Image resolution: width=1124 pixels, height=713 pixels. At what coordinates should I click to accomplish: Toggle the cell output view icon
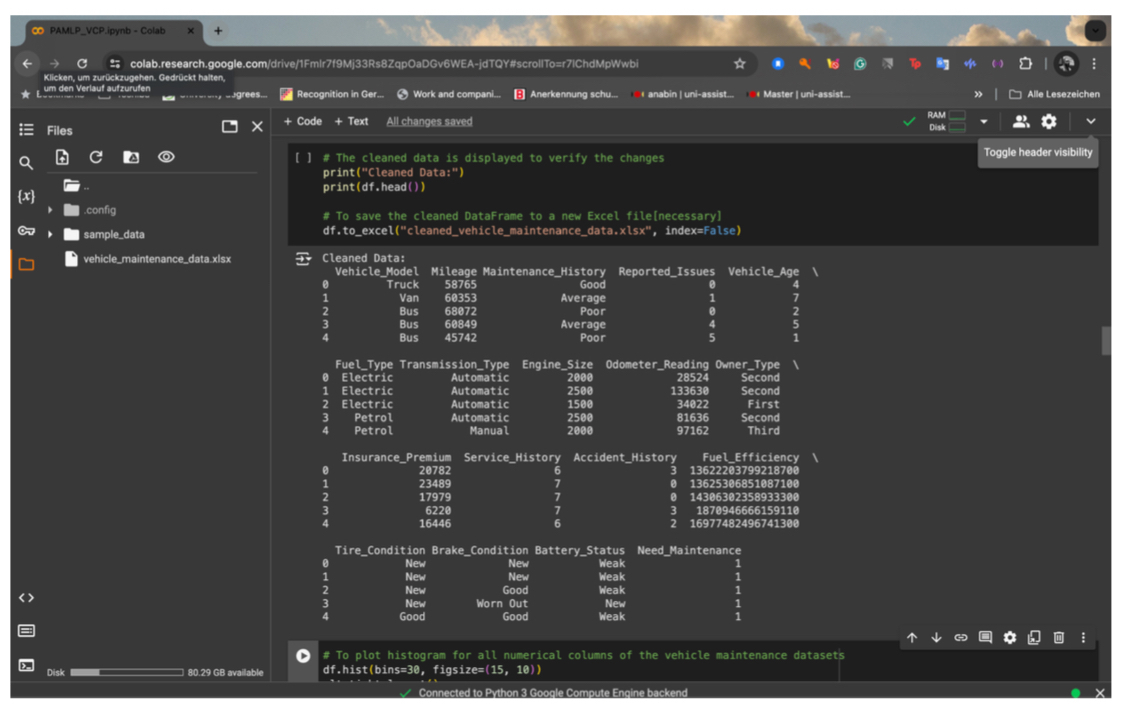point(302,259)
